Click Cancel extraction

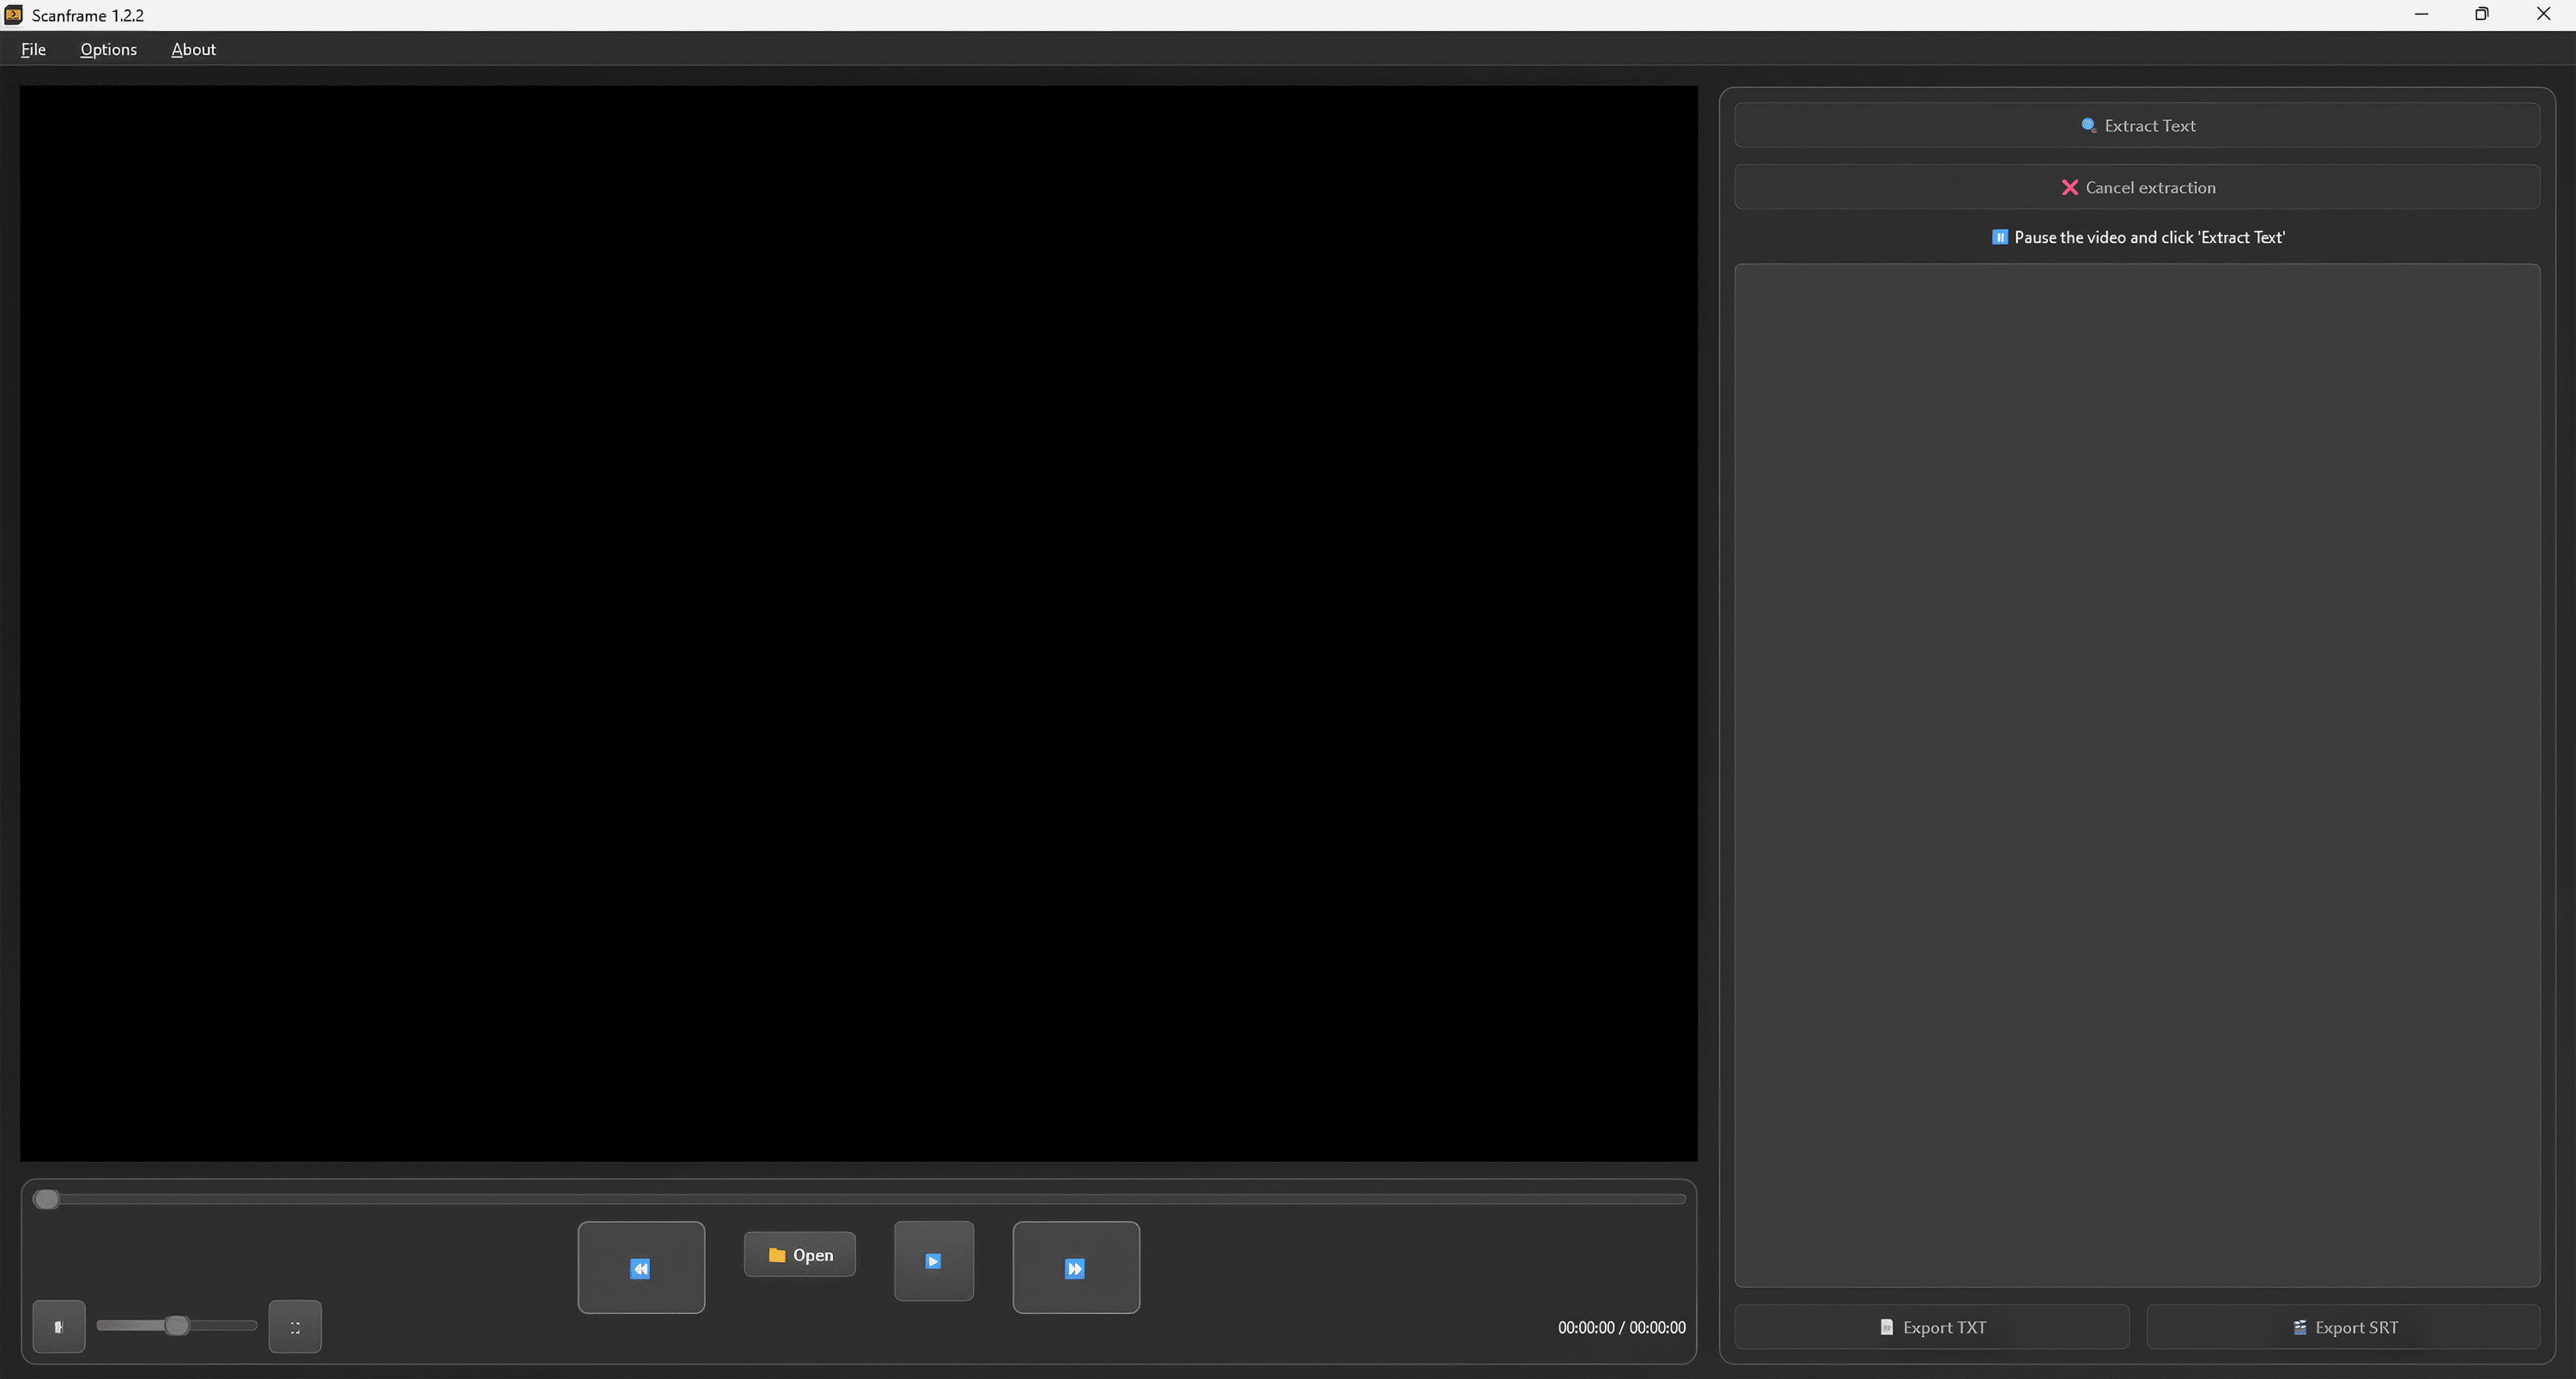[x=2137, y=187]
